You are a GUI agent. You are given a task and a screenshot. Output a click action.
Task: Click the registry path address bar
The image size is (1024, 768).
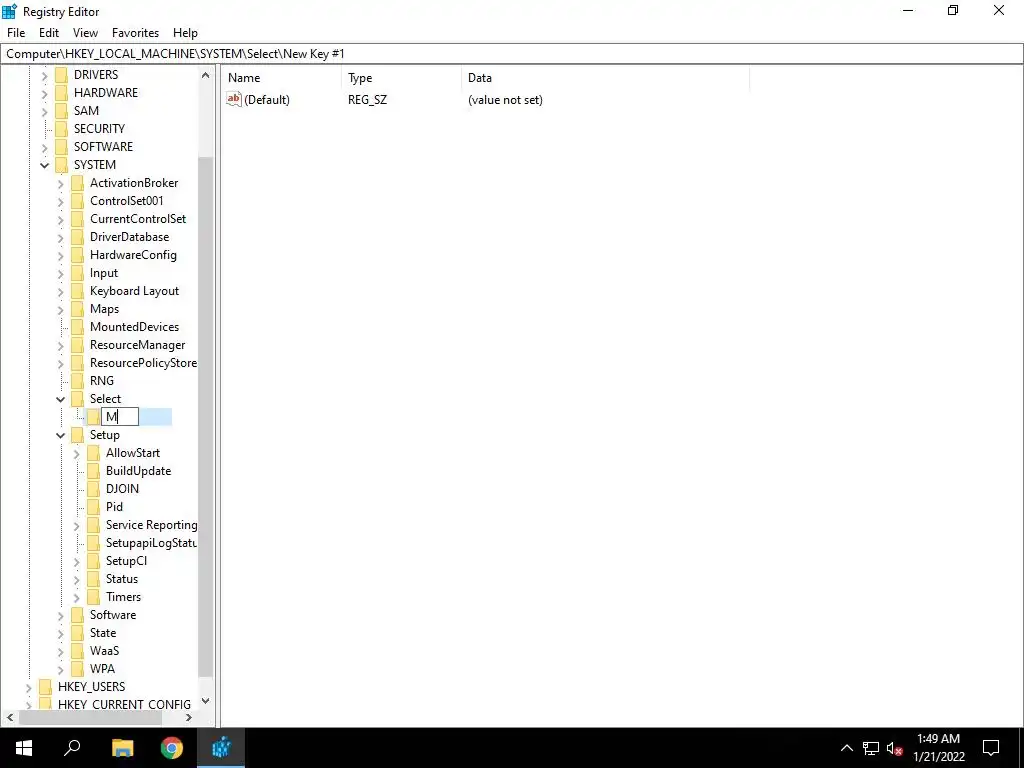(x=511, y=54)
